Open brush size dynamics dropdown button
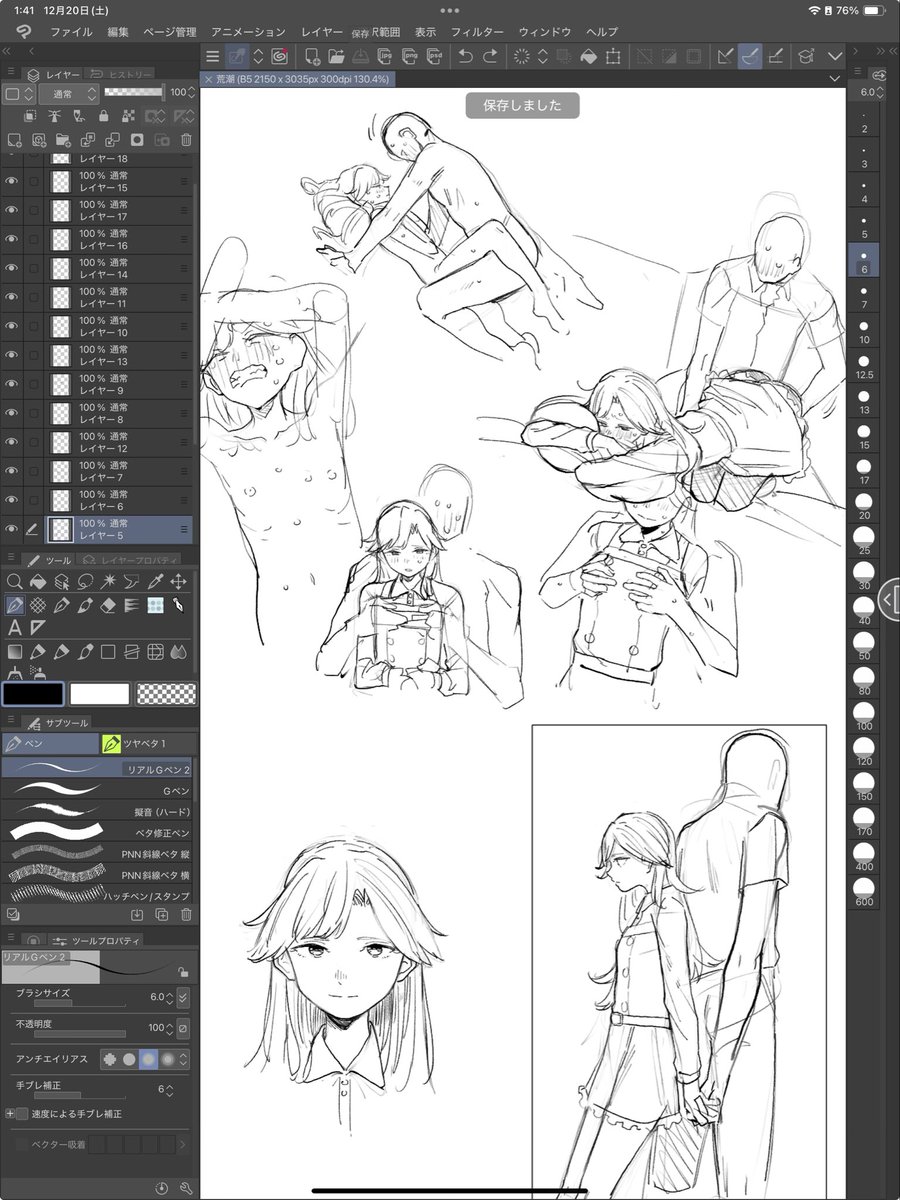The width and height of the screenshot is (900, 1200). pyautogui.click(x=183, y=997)
